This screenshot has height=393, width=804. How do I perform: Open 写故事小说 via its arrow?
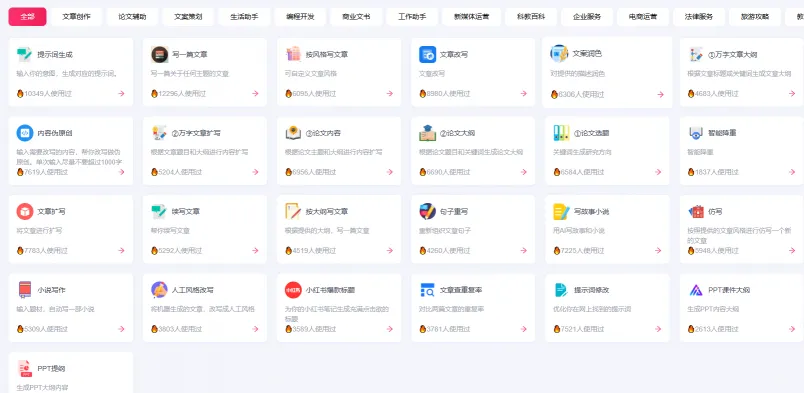658,250
